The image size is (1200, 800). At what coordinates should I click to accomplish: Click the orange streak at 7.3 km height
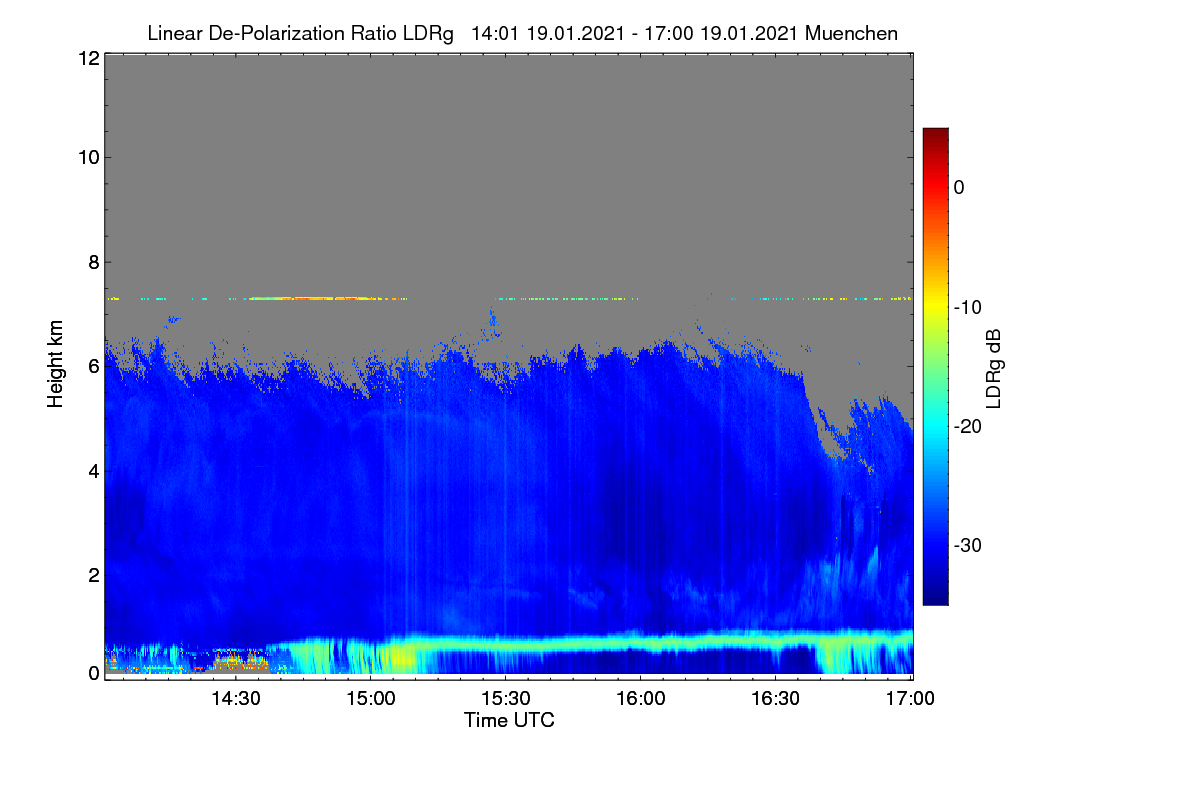310,298
